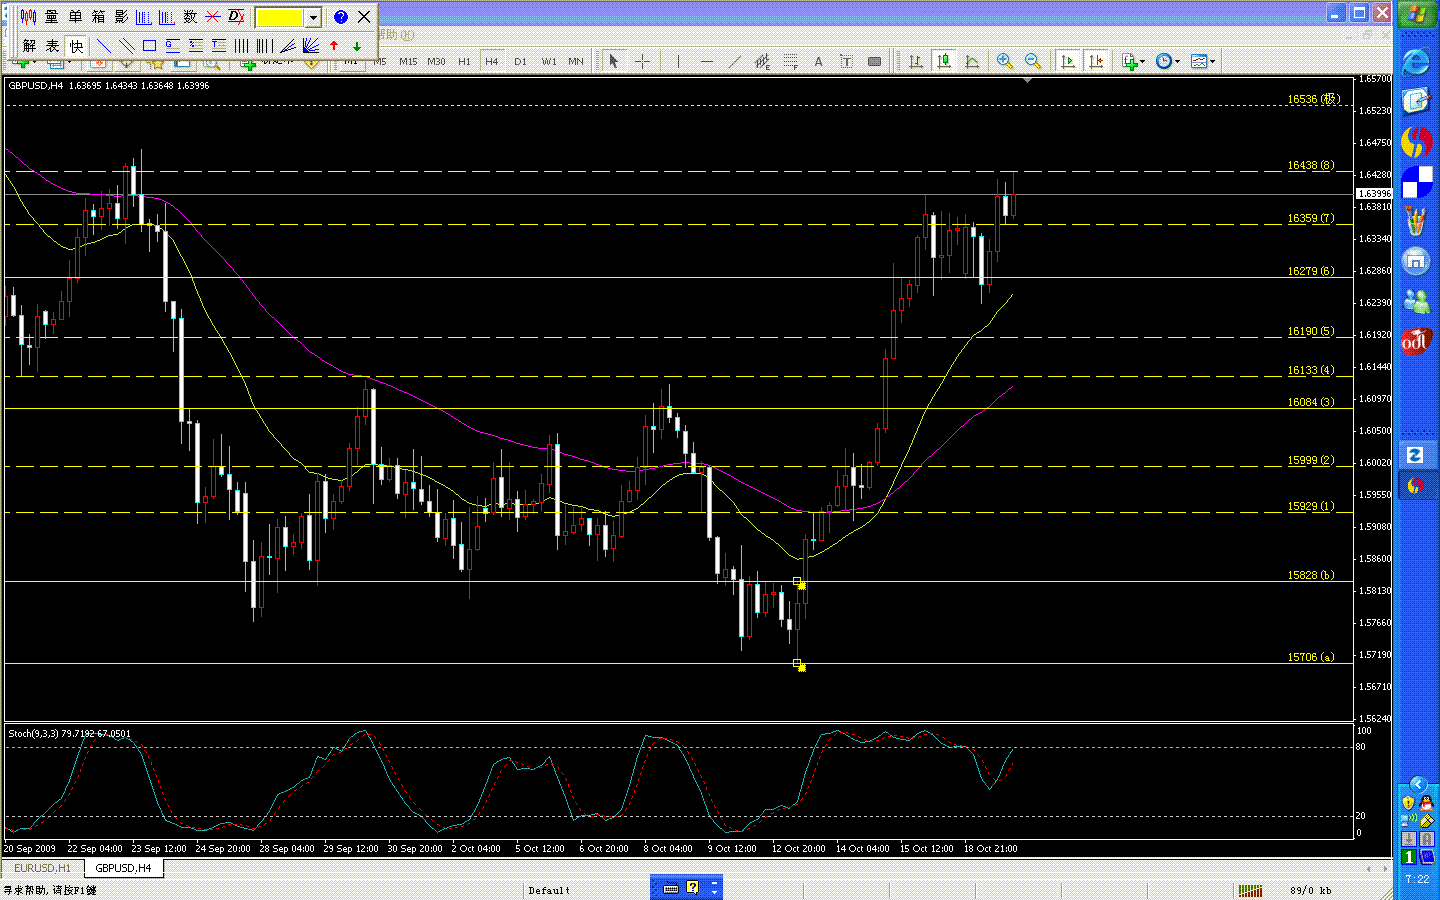The height and width of the screenshot is (900, 1440).
Task: Switch chart to D1 timeframe
Action: (520, 62)
